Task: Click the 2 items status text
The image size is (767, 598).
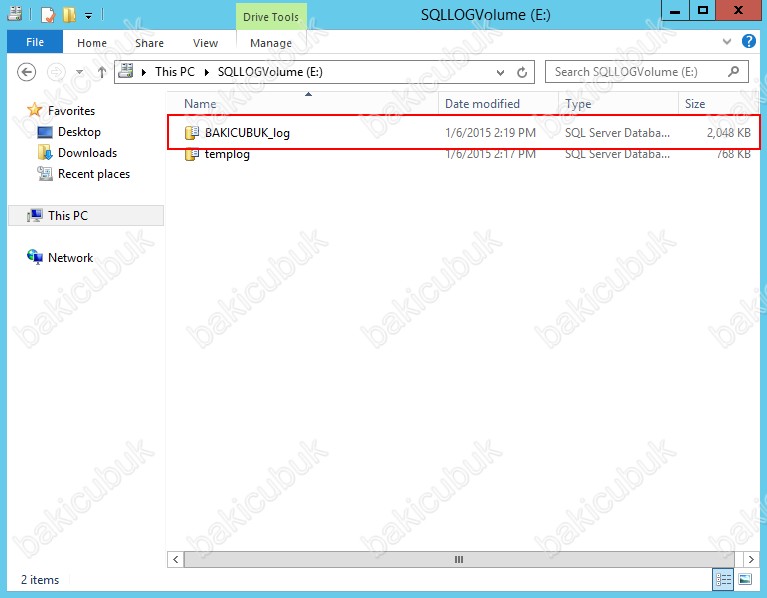Action: click(40, 580)
